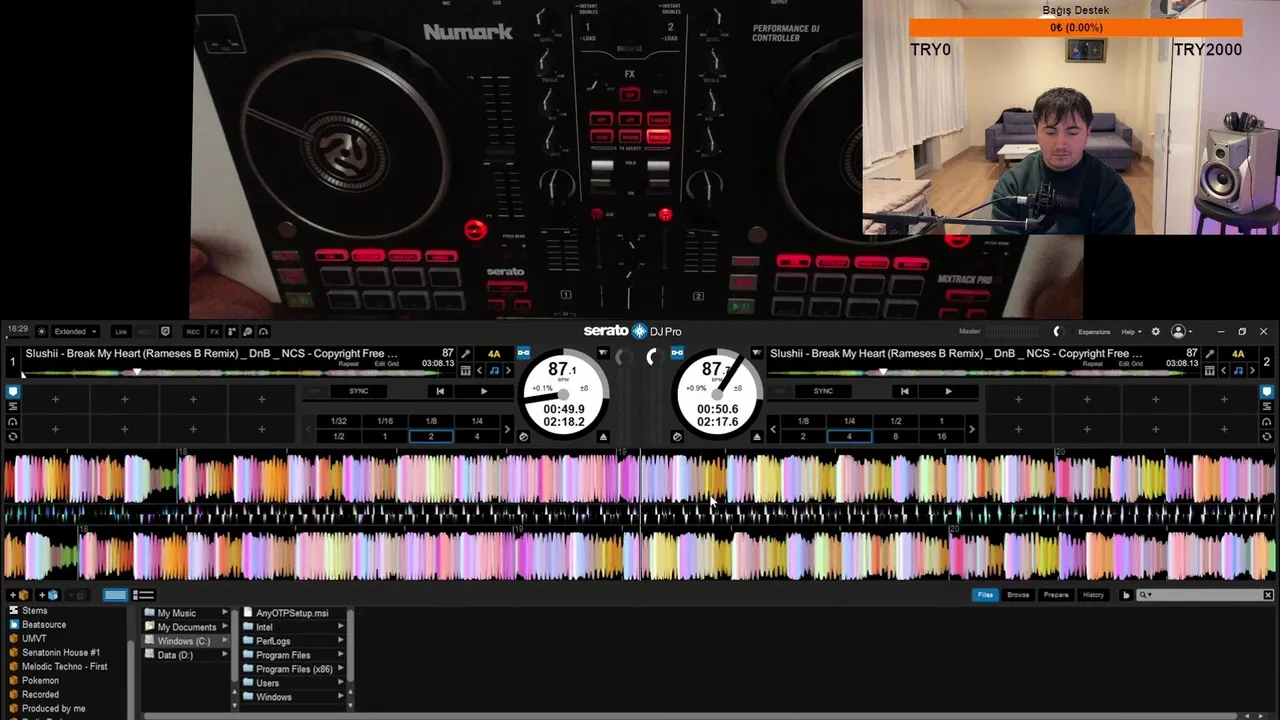Select the active 4 beat loop on deck 2
Screen dimensions: 1280x720
(x=849, y=436)
